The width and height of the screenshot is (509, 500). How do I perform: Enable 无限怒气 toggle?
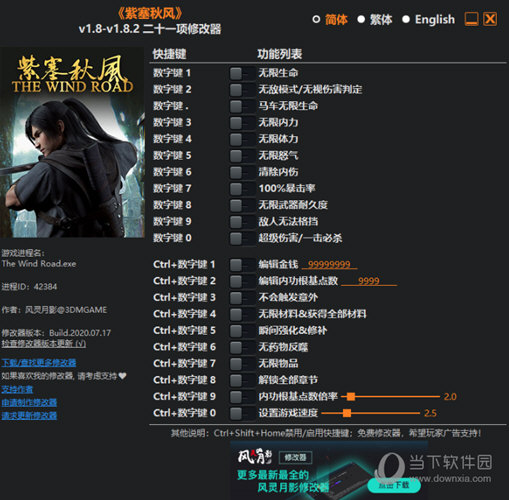(x=242, y=155)
